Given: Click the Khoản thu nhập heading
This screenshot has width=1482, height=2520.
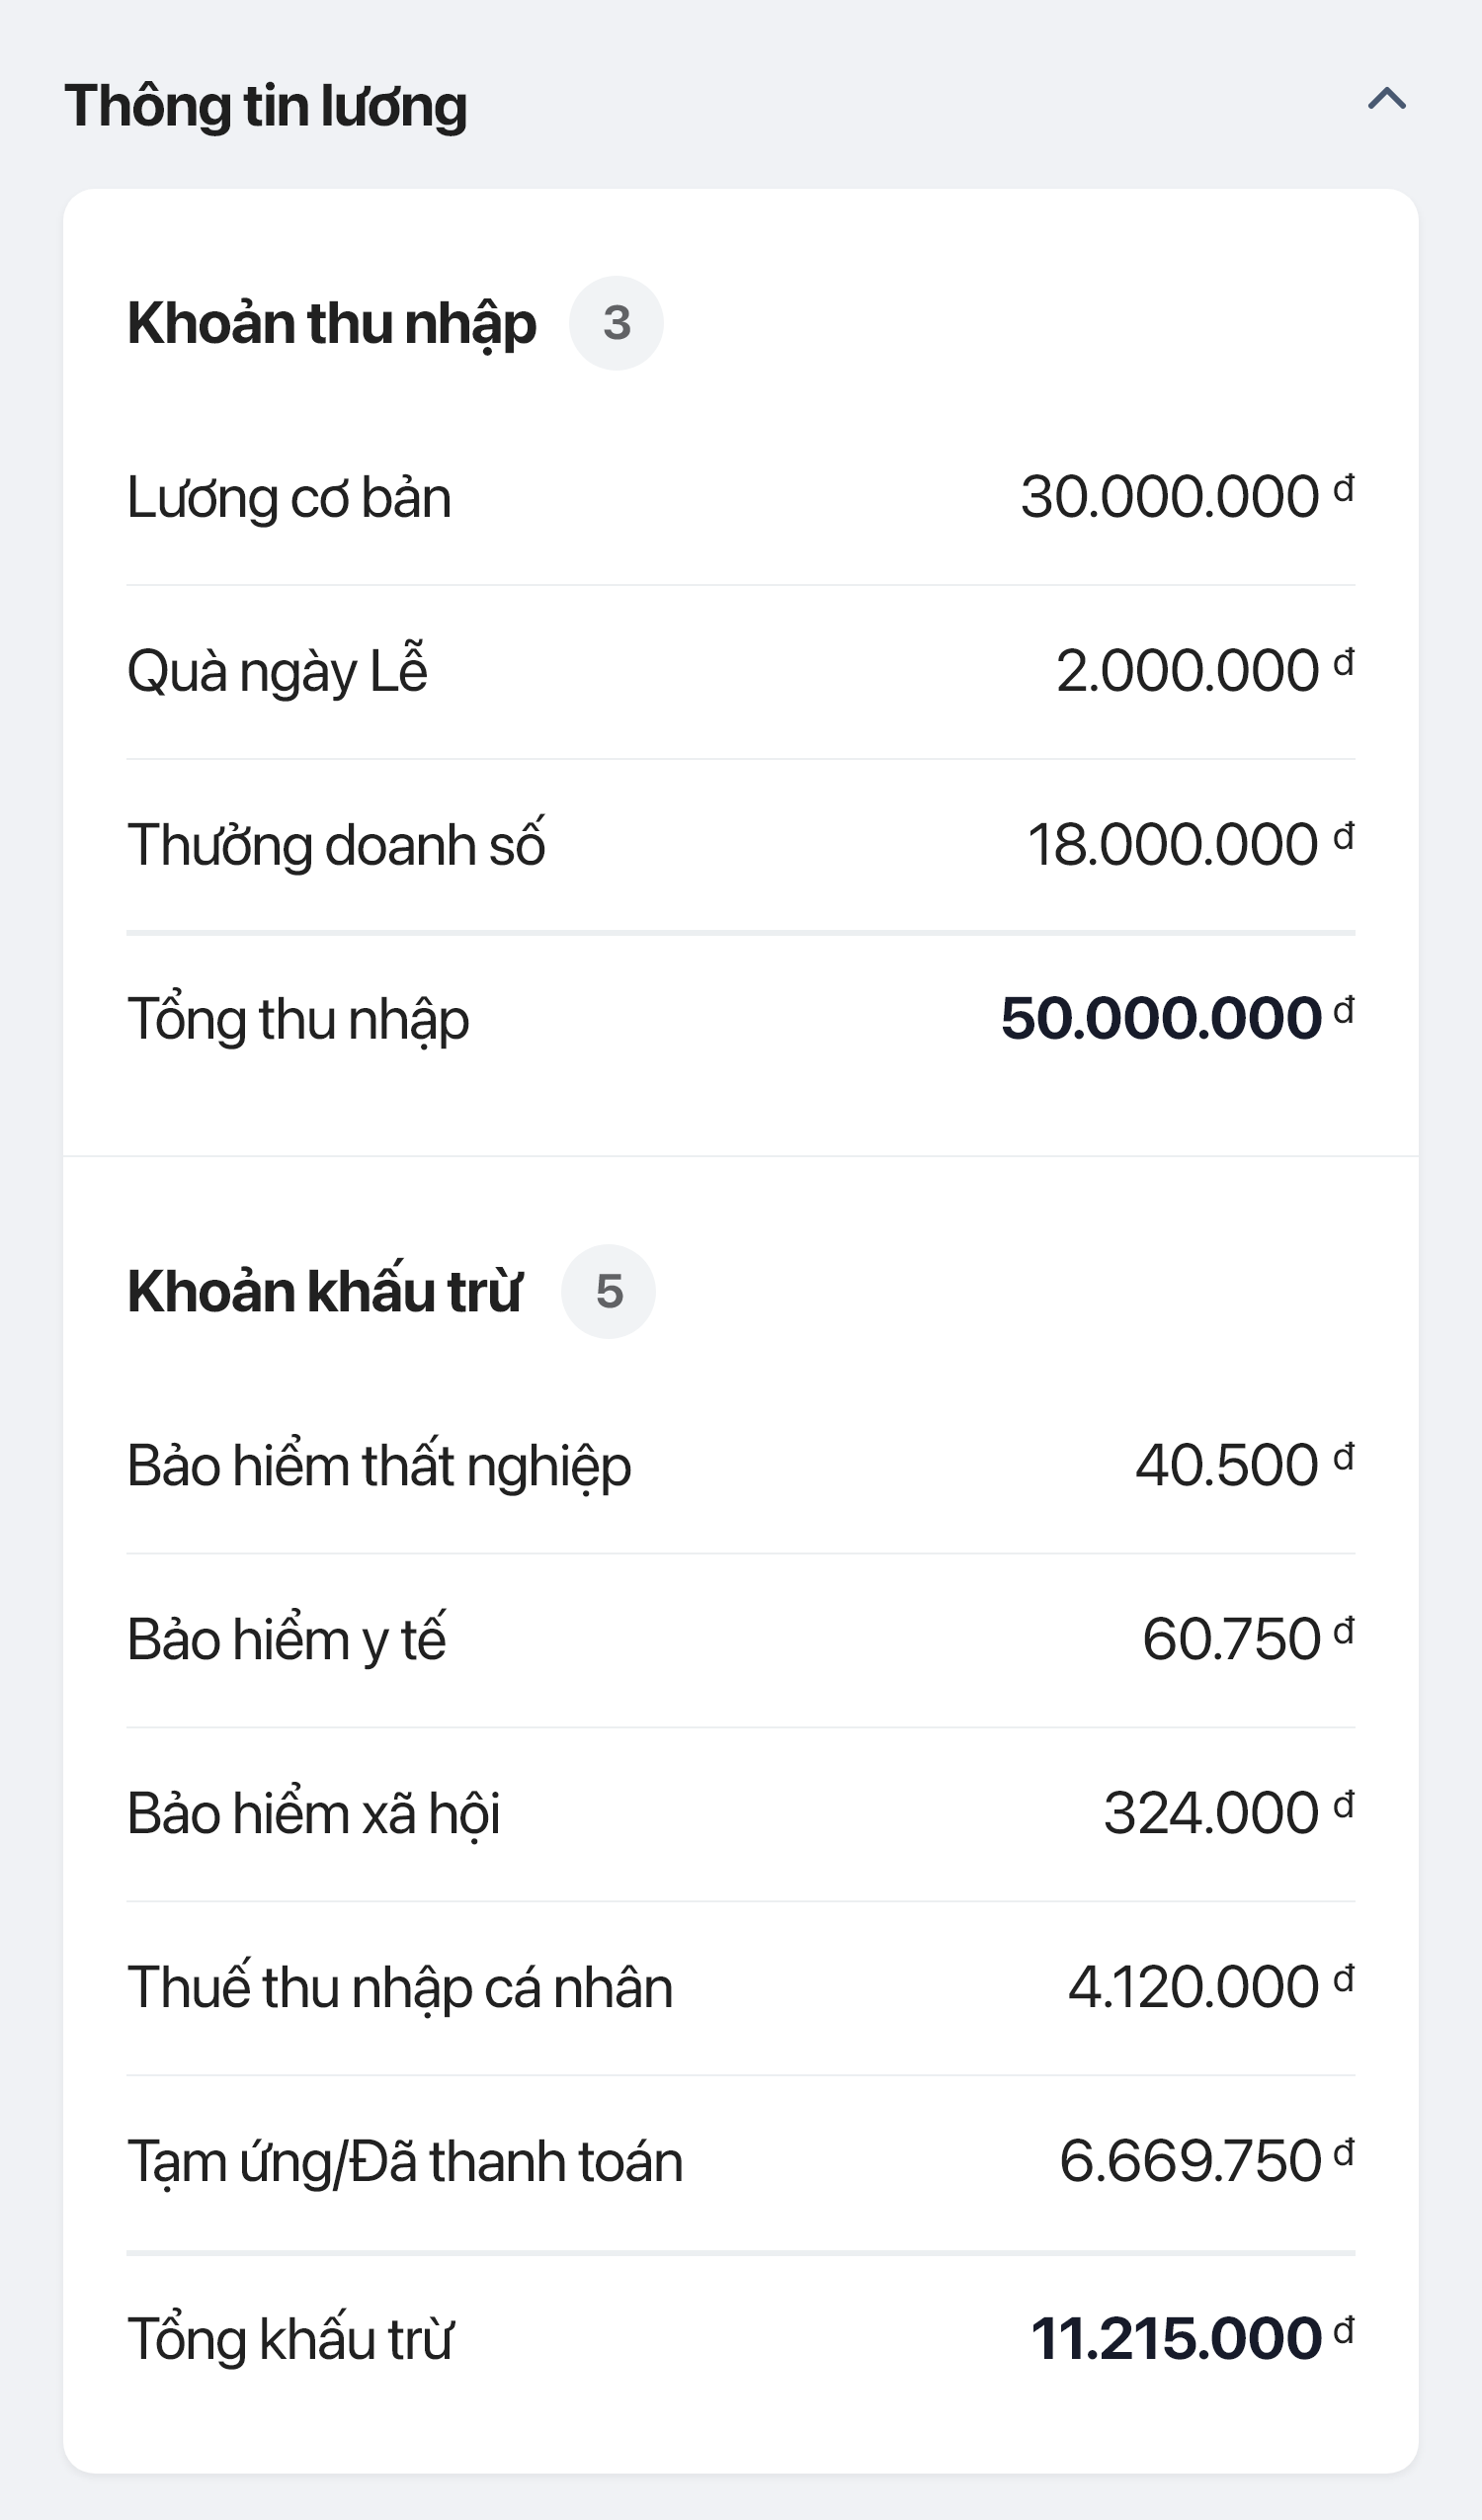Looking at the screenshot, I should [331, 323].
